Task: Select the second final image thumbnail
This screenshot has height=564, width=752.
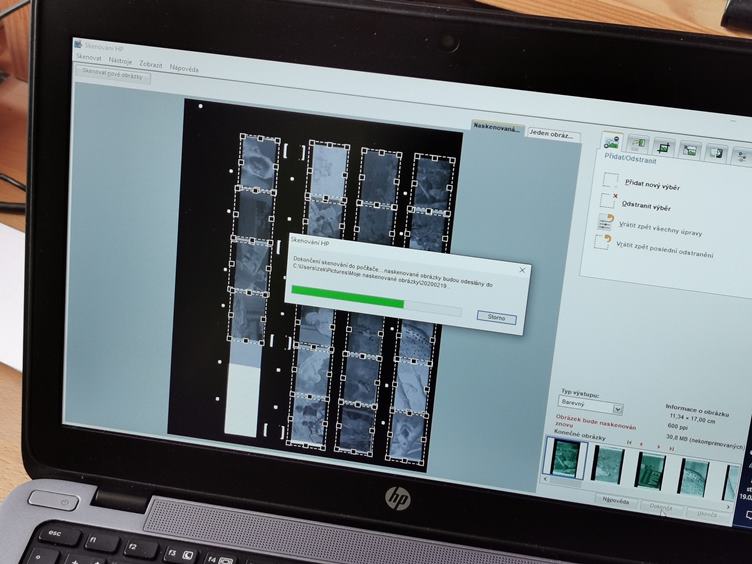Action: pos(608,464)
